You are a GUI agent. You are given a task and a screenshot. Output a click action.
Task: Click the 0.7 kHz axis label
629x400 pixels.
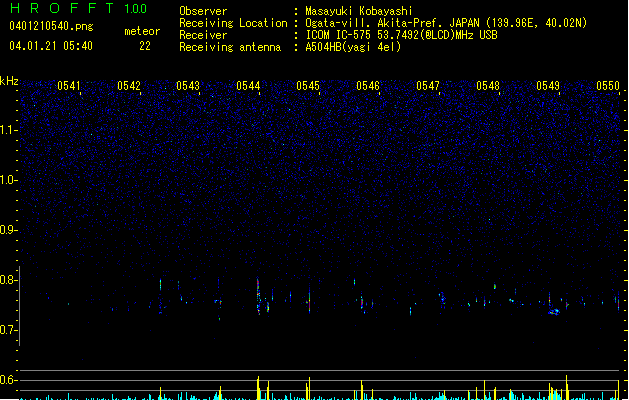[8, 330]
